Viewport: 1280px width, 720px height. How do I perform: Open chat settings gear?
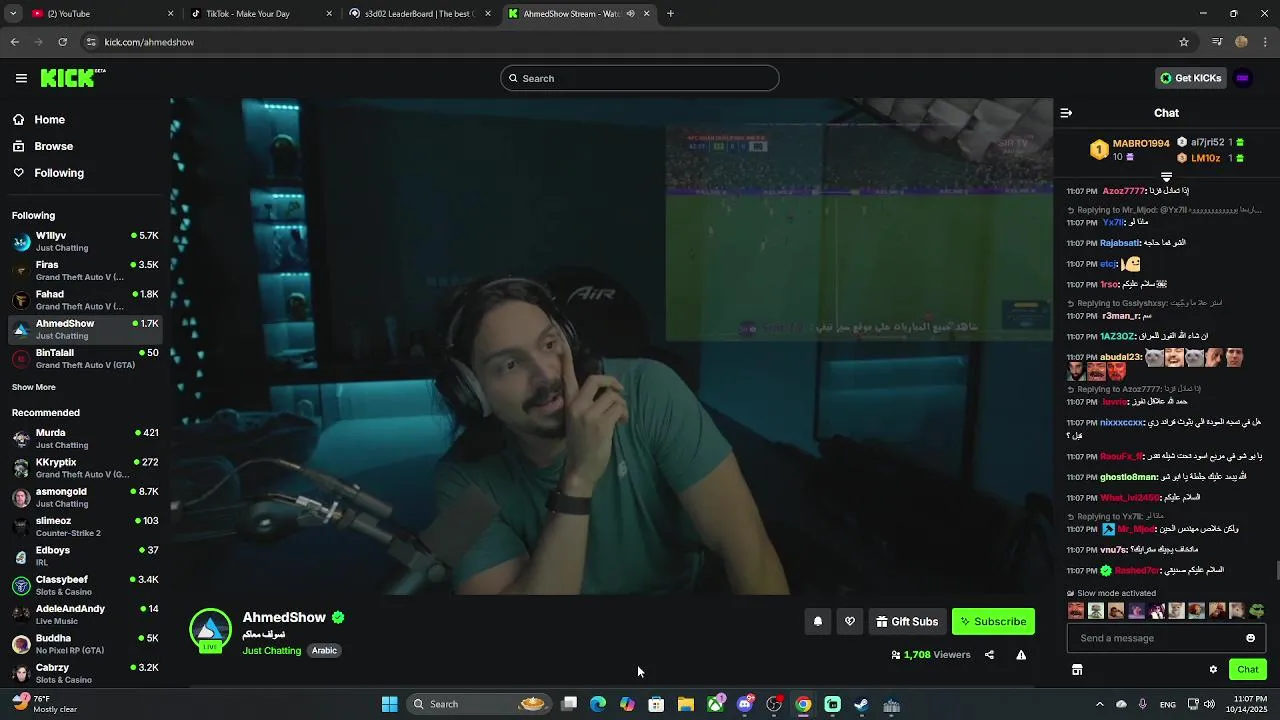point(1213,670)
